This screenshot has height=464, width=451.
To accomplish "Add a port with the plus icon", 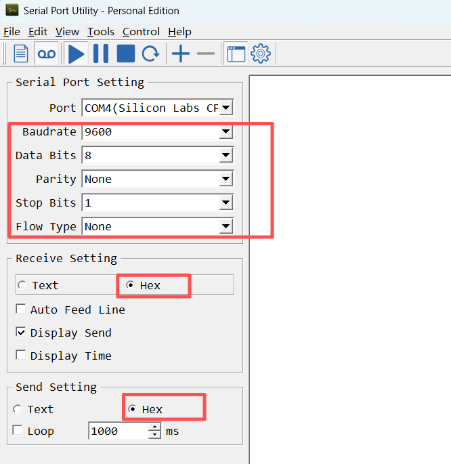I will coord(181,53).
